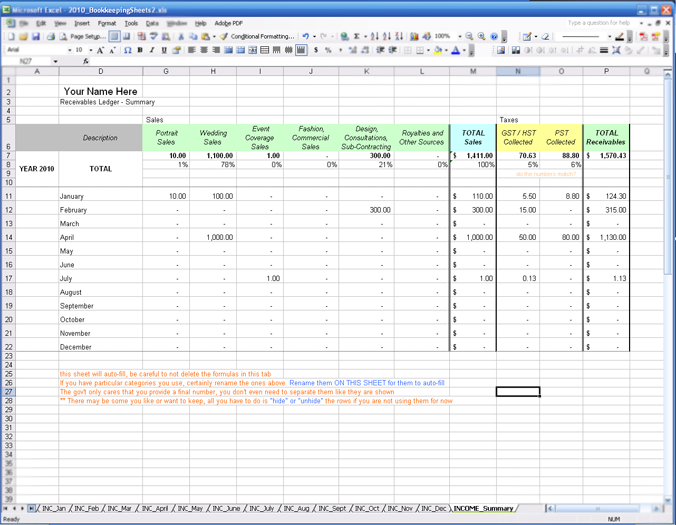
Task: Toggle Bold formatting
Action: [x=140, y=50]
